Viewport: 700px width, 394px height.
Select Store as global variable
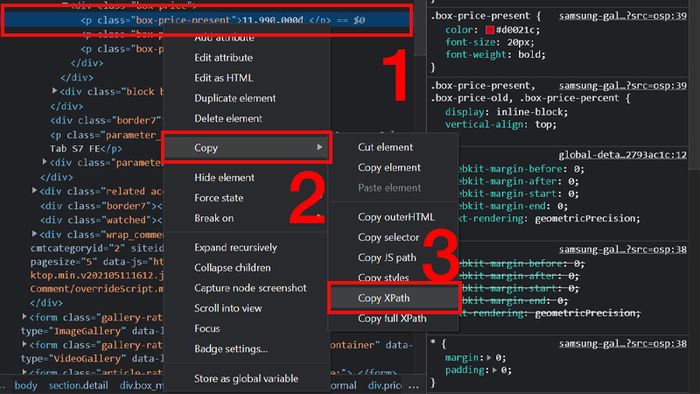(x=246, y=378)
